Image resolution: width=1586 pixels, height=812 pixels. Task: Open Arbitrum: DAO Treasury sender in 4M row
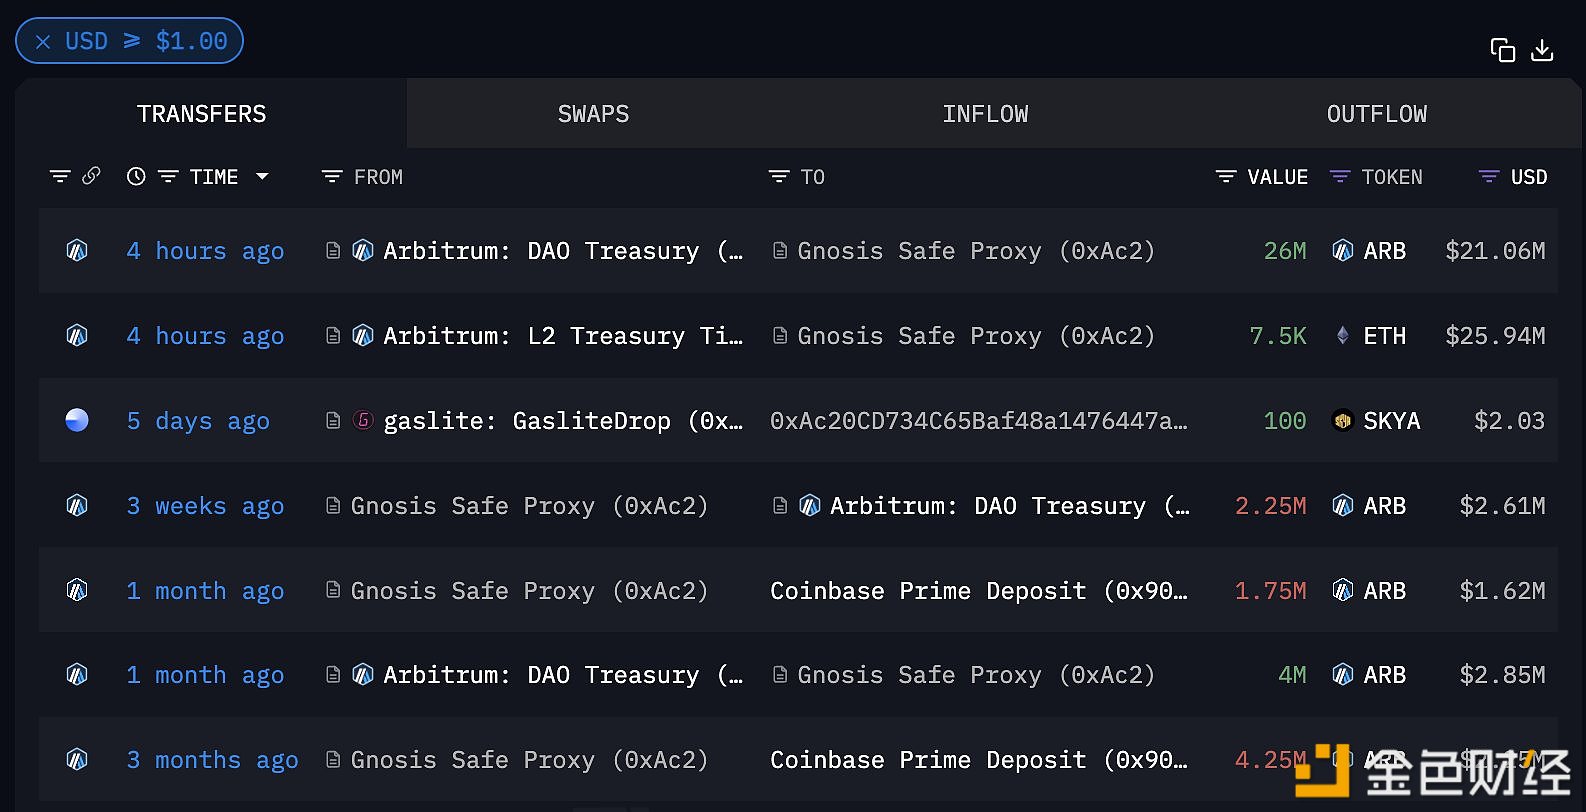click(x=563, y=675)
